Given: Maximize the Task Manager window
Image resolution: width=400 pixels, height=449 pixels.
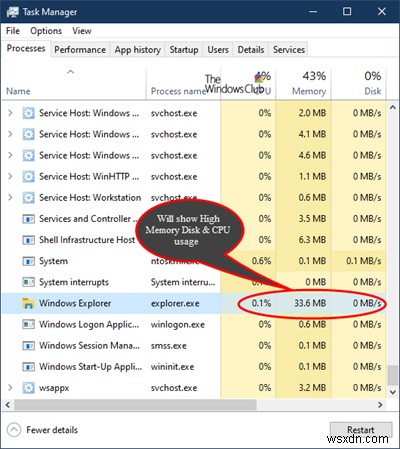Looking at the screenshot, I should 347,12.
